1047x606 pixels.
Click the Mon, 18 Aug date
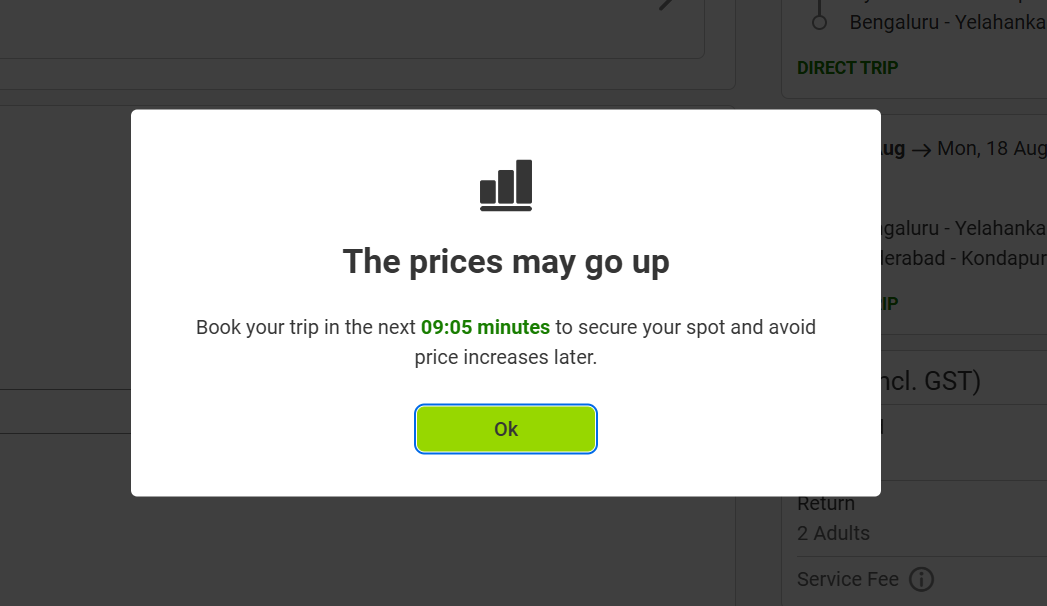(x=991, y=149)
